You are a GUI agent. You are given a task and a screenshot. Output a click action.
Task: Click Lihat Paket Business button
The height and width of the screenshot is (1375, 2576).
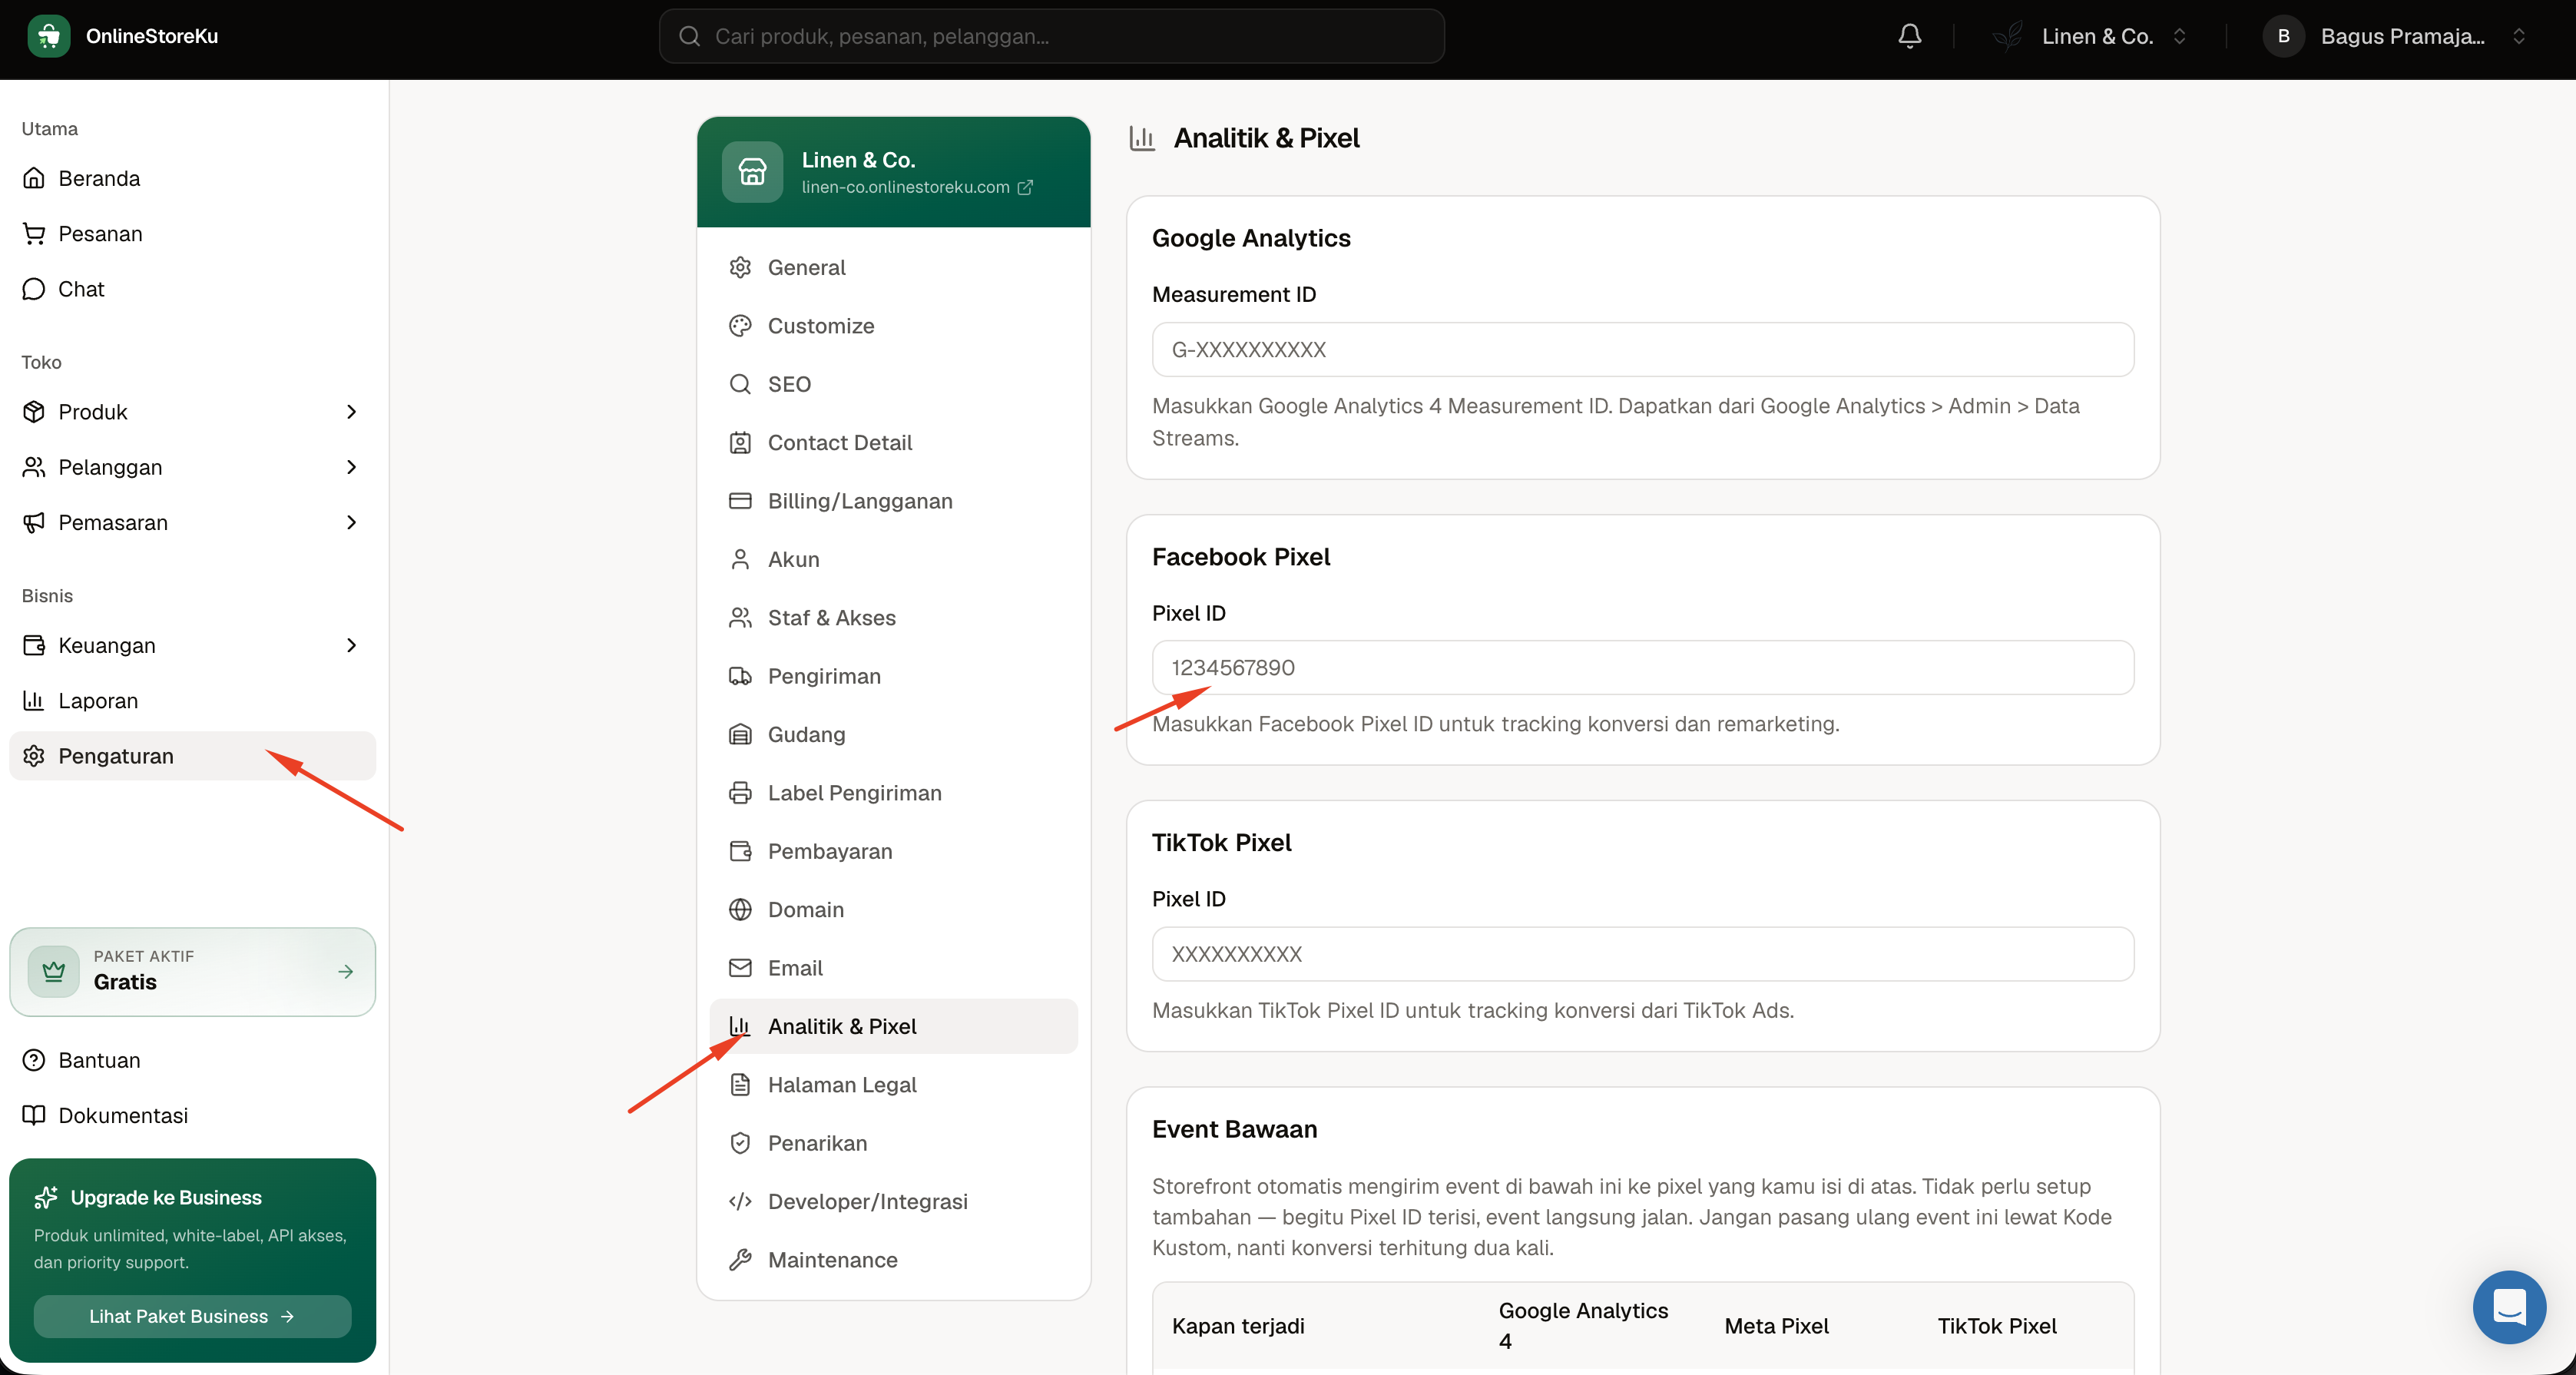[192, 1316]
